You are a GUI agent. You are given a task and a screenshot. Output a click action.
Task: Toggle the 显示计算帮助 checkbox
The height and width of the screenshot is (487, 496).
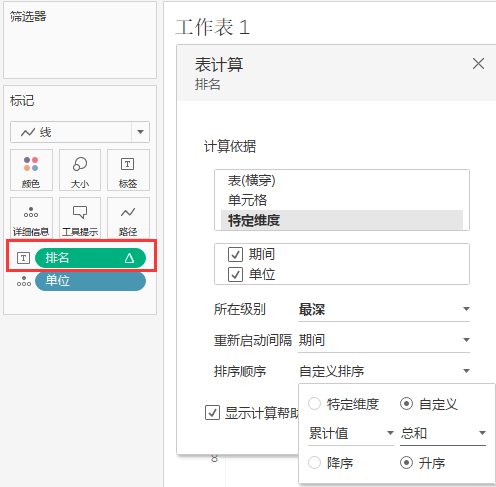(212, 413)
